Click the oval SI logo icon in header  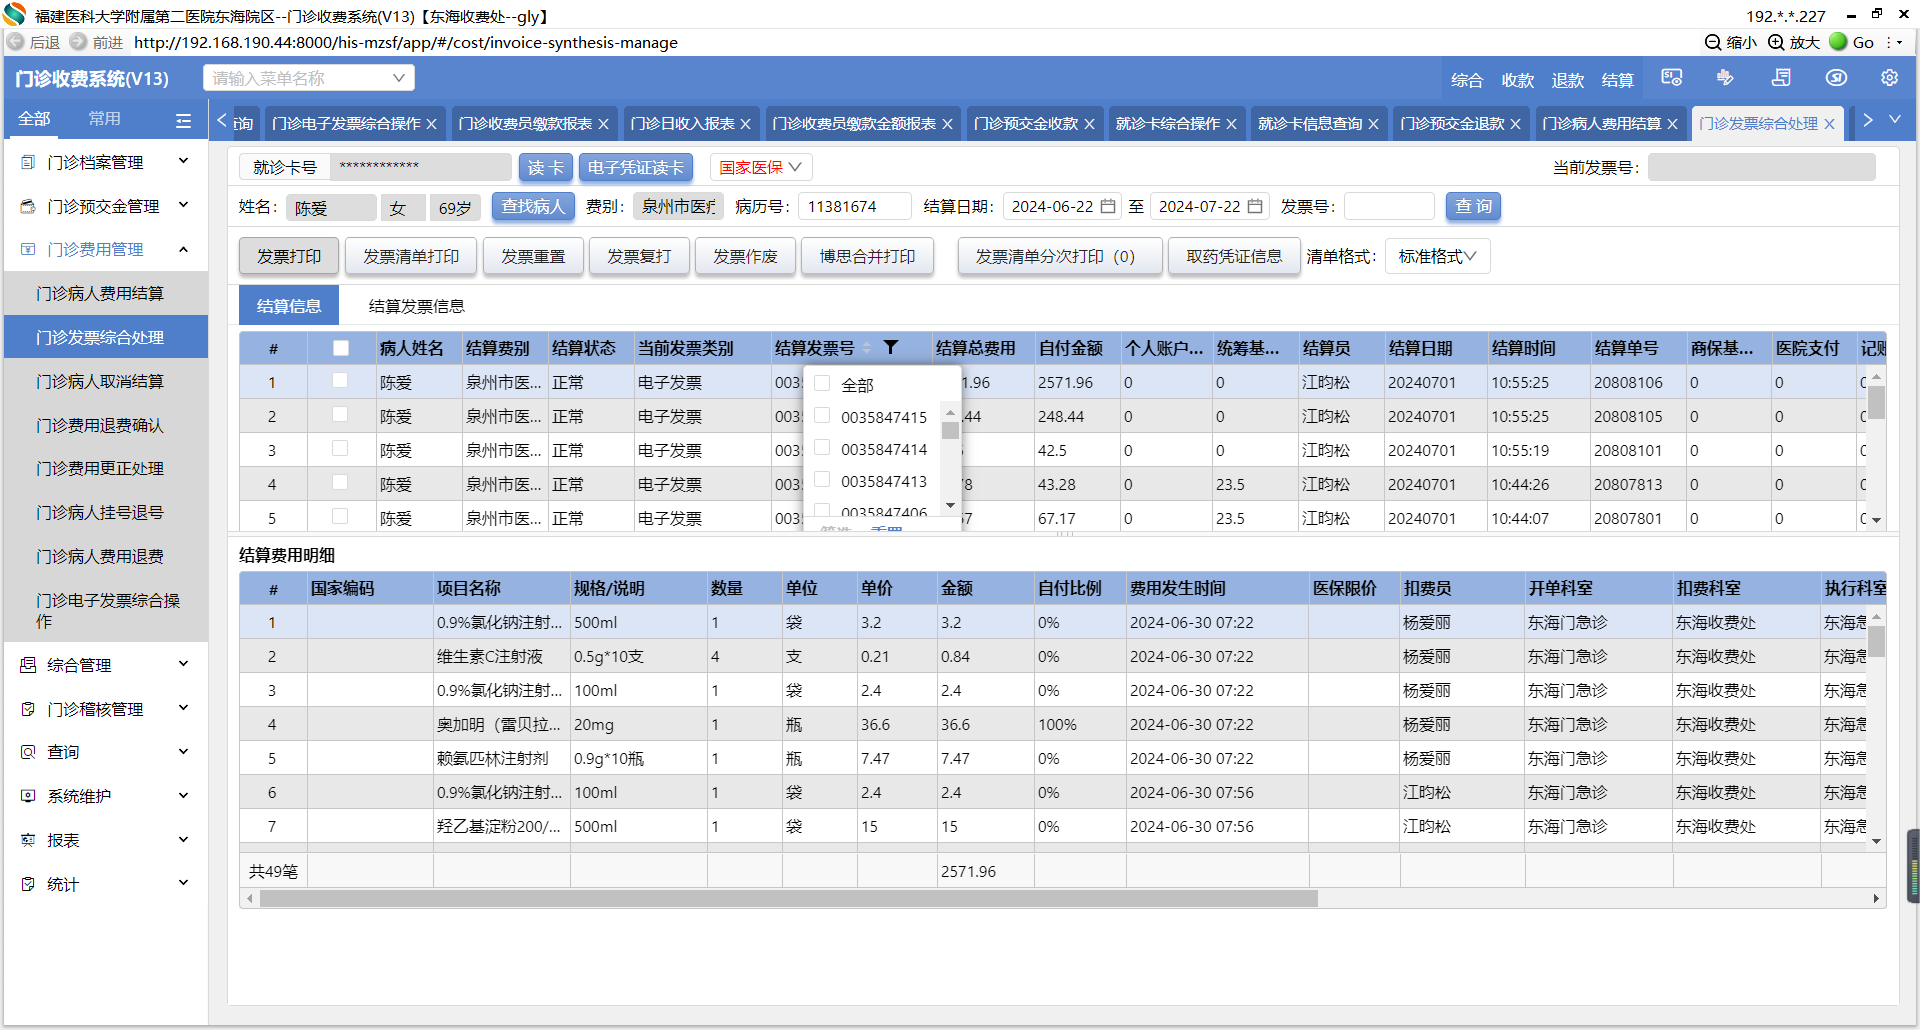click(1836, 78)
